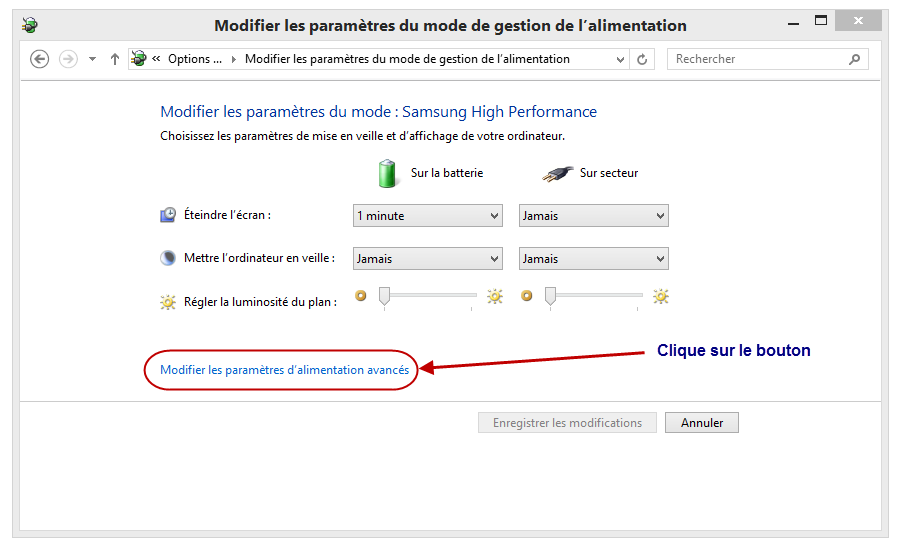902x547 pixels.
Task: Click the power plug icon
Action: point(557,173)
